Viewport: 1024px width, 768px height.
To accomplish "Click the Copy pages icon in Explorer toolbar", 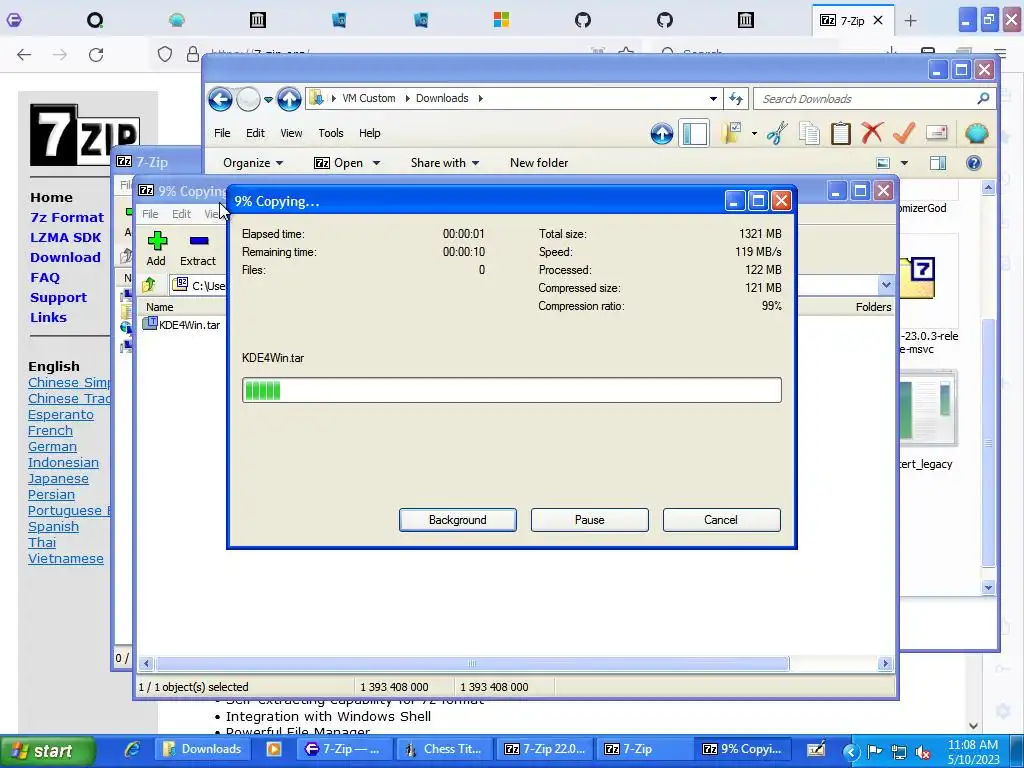I will tap(809, 133).
